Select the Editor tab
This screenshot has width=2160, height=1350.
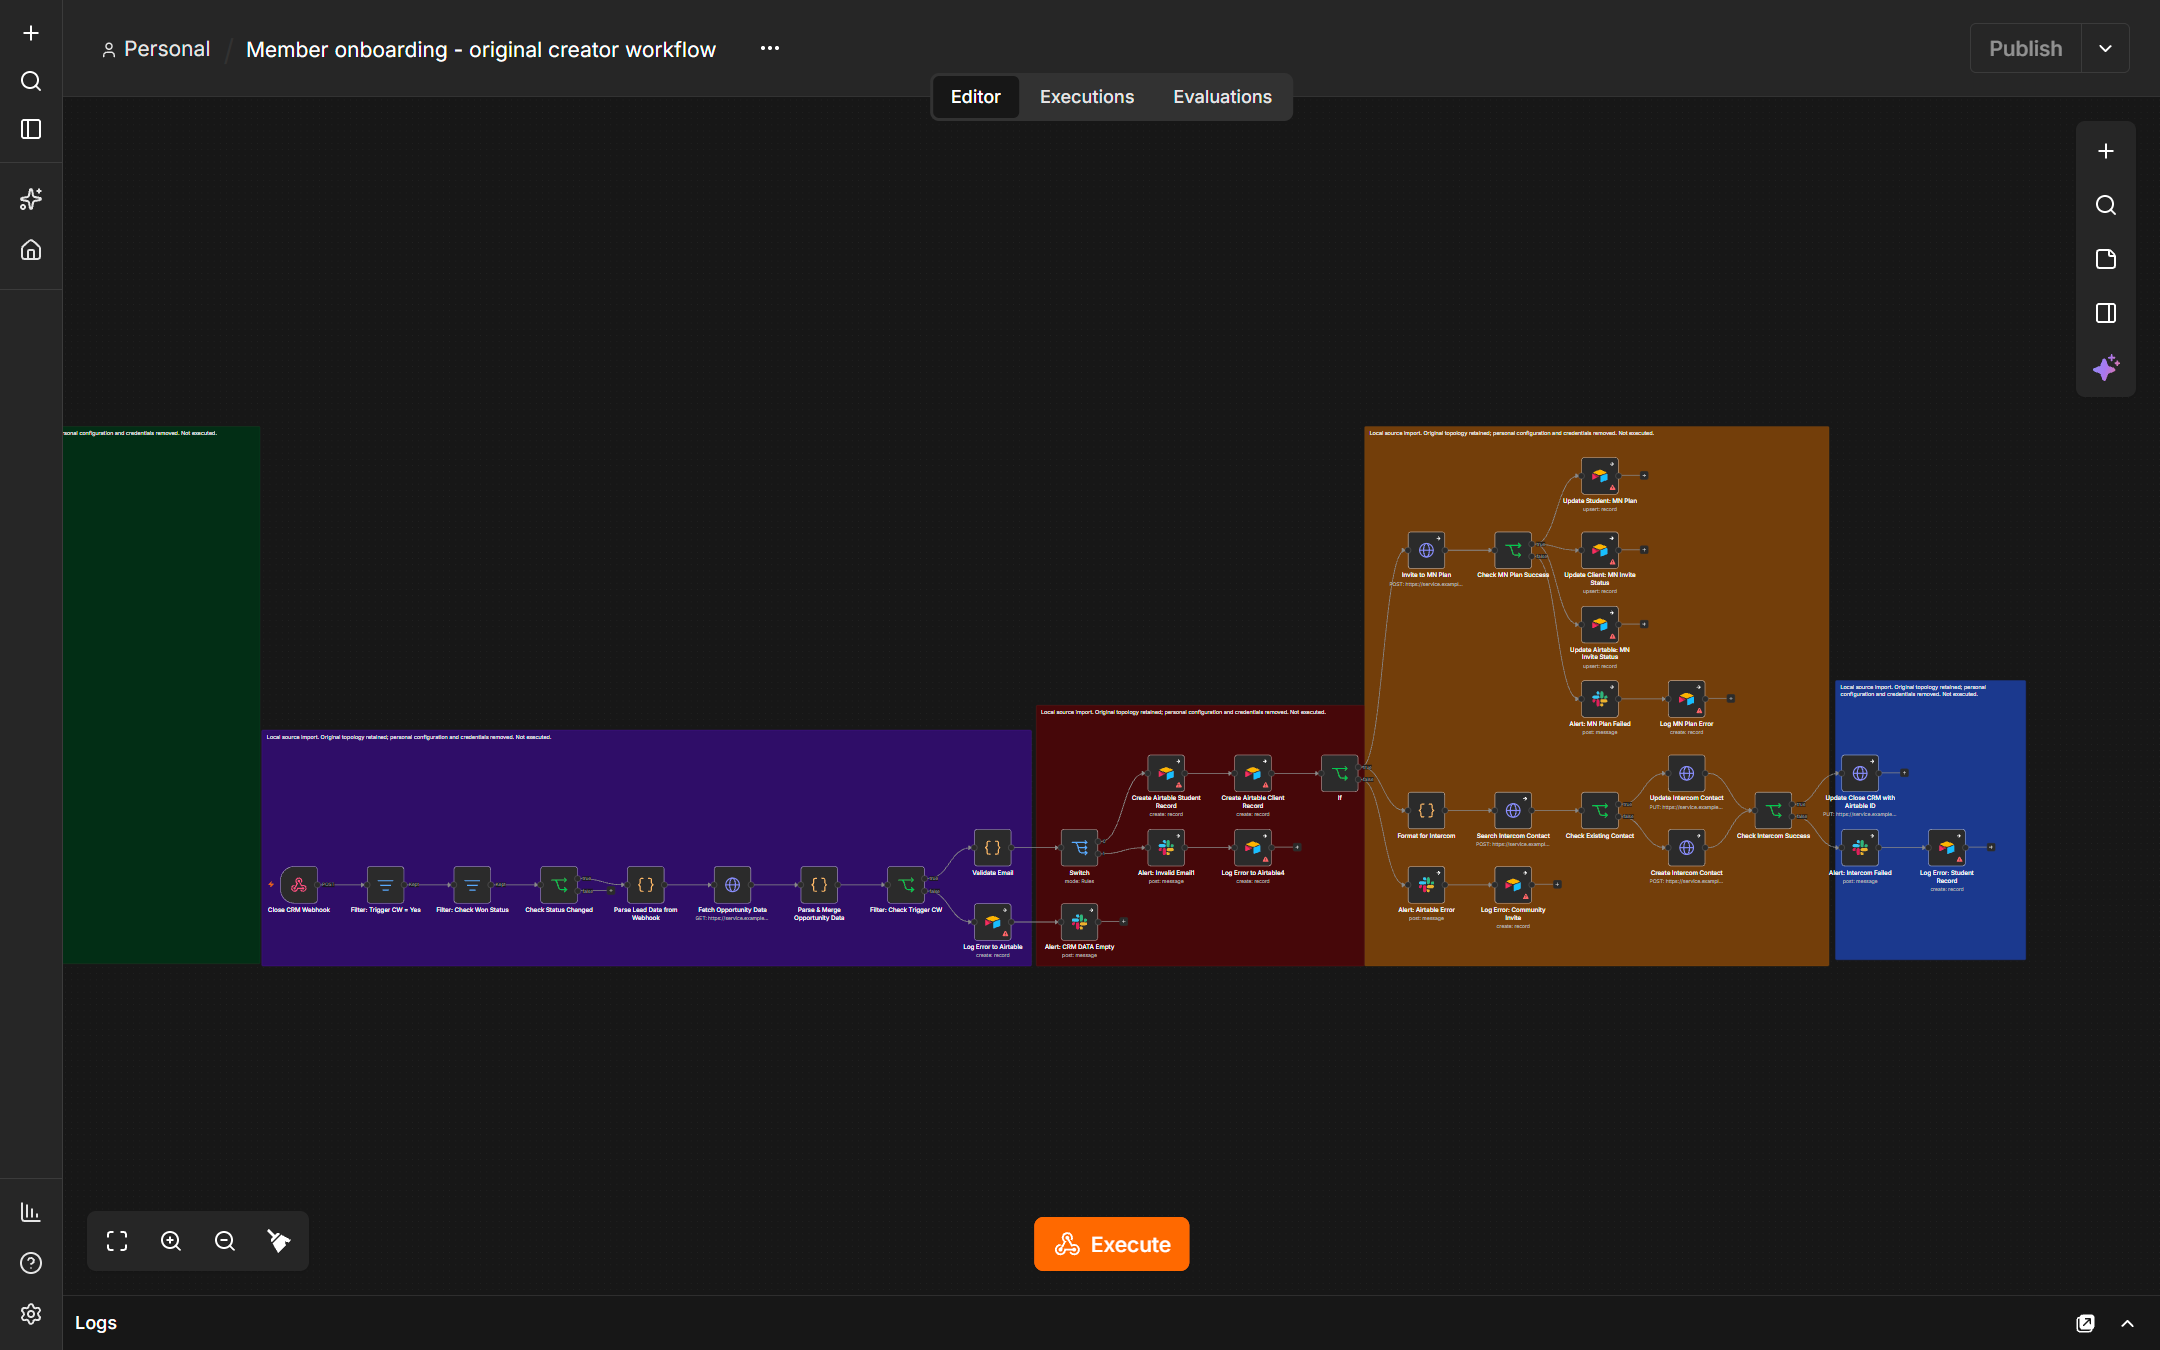click(975, 97)
